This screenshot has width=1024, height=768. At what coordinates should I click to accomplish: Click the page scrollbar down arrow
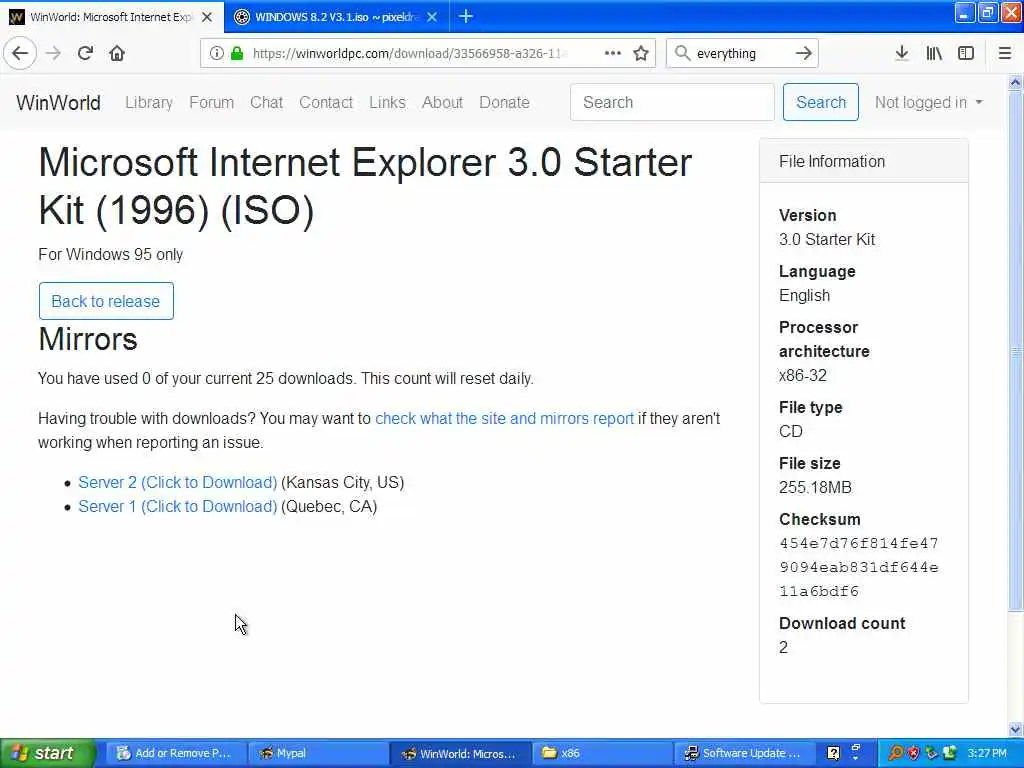tap(1015, 729)
